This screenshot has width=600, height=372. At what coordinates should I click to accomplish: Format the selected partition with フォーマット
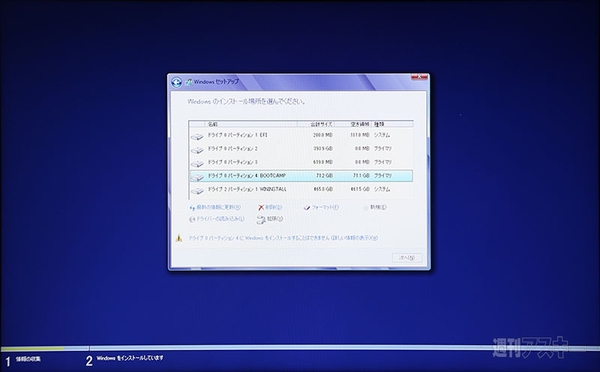click(321, 207)
